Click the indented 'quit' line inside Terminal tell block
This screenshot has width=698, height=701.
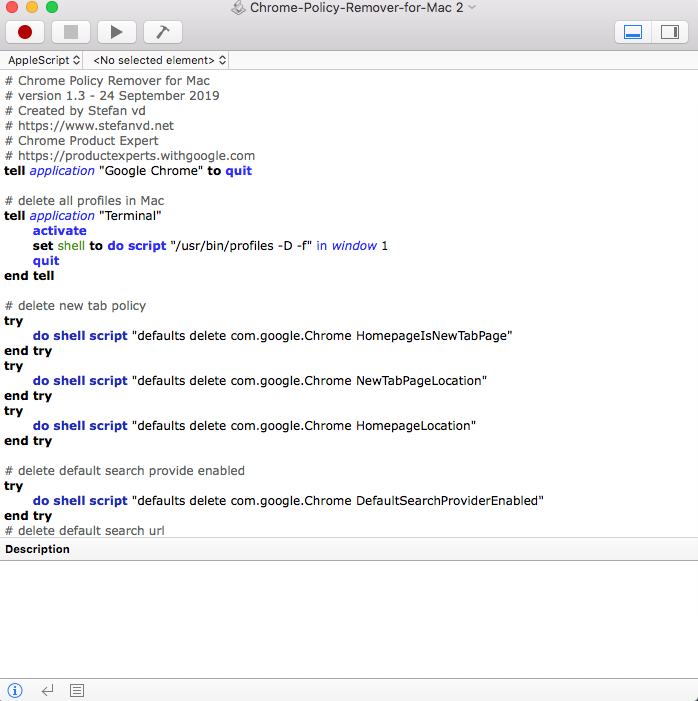(x=46, y=261)
